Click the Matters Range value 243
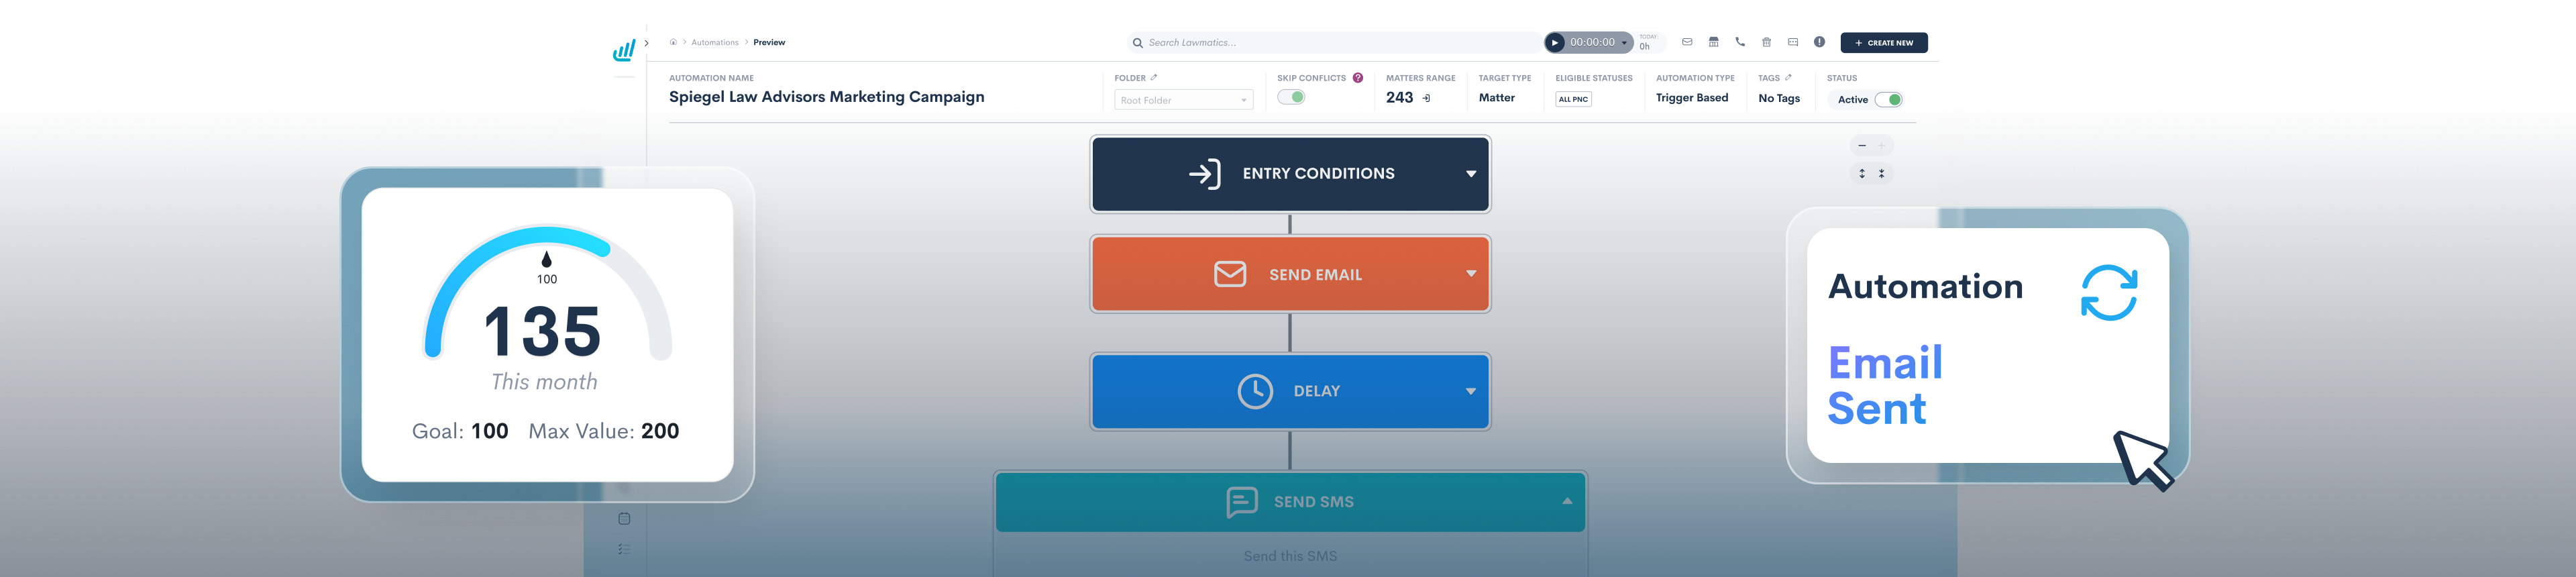2576x577 pixels. 1399,97
